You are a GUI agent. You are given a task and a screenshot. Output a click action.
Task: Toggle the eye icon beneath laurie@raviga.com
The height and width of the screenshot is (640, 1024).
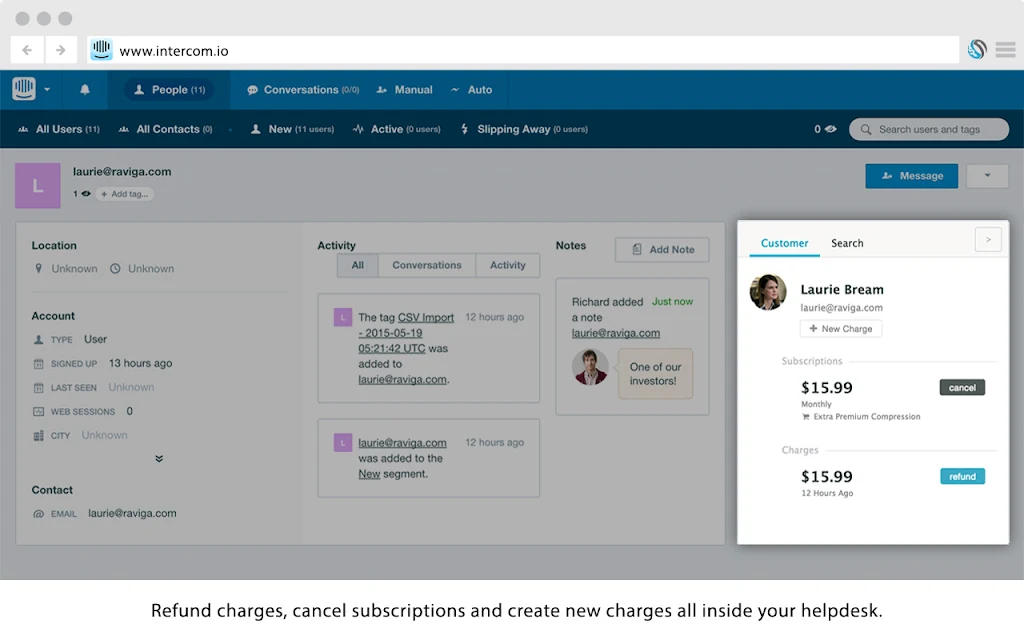point(86,194)
